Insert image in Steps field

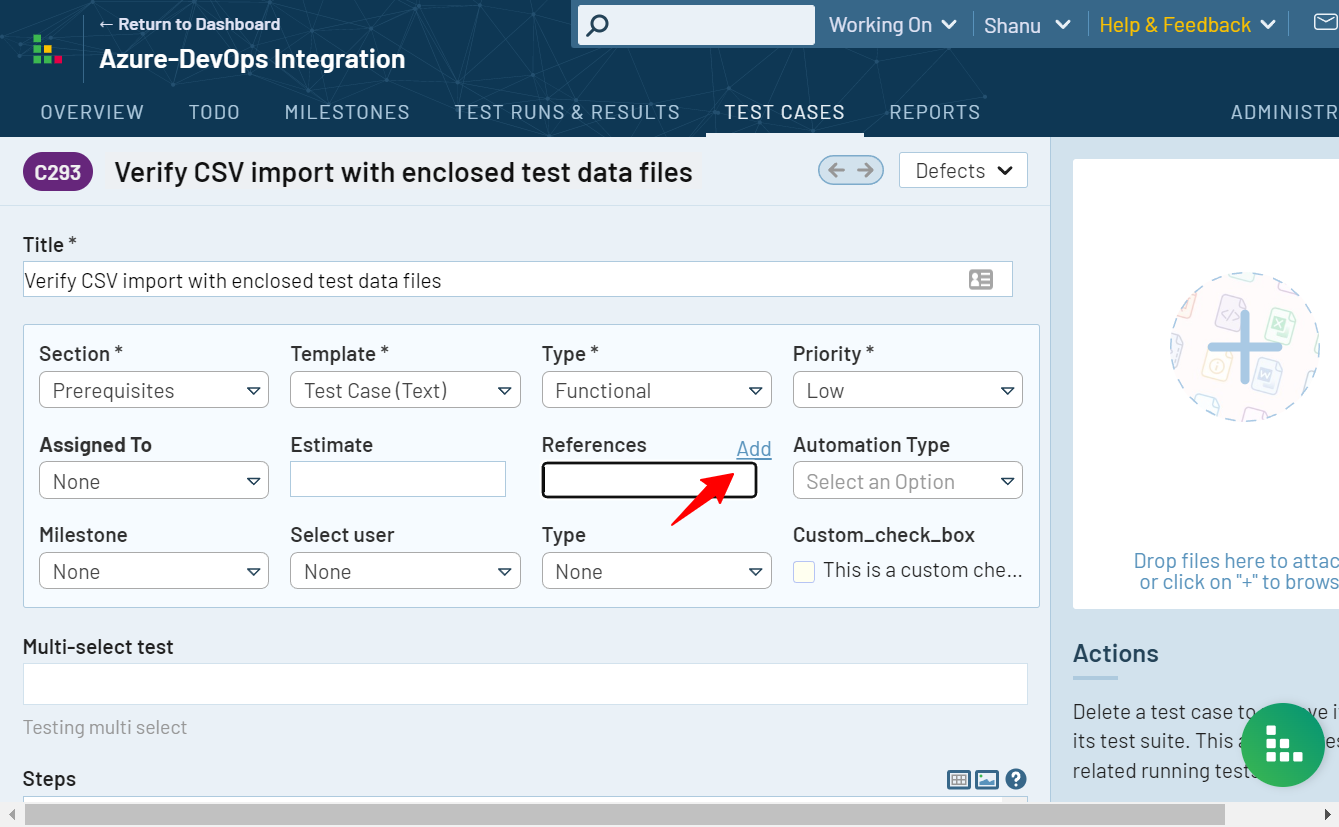987,780
